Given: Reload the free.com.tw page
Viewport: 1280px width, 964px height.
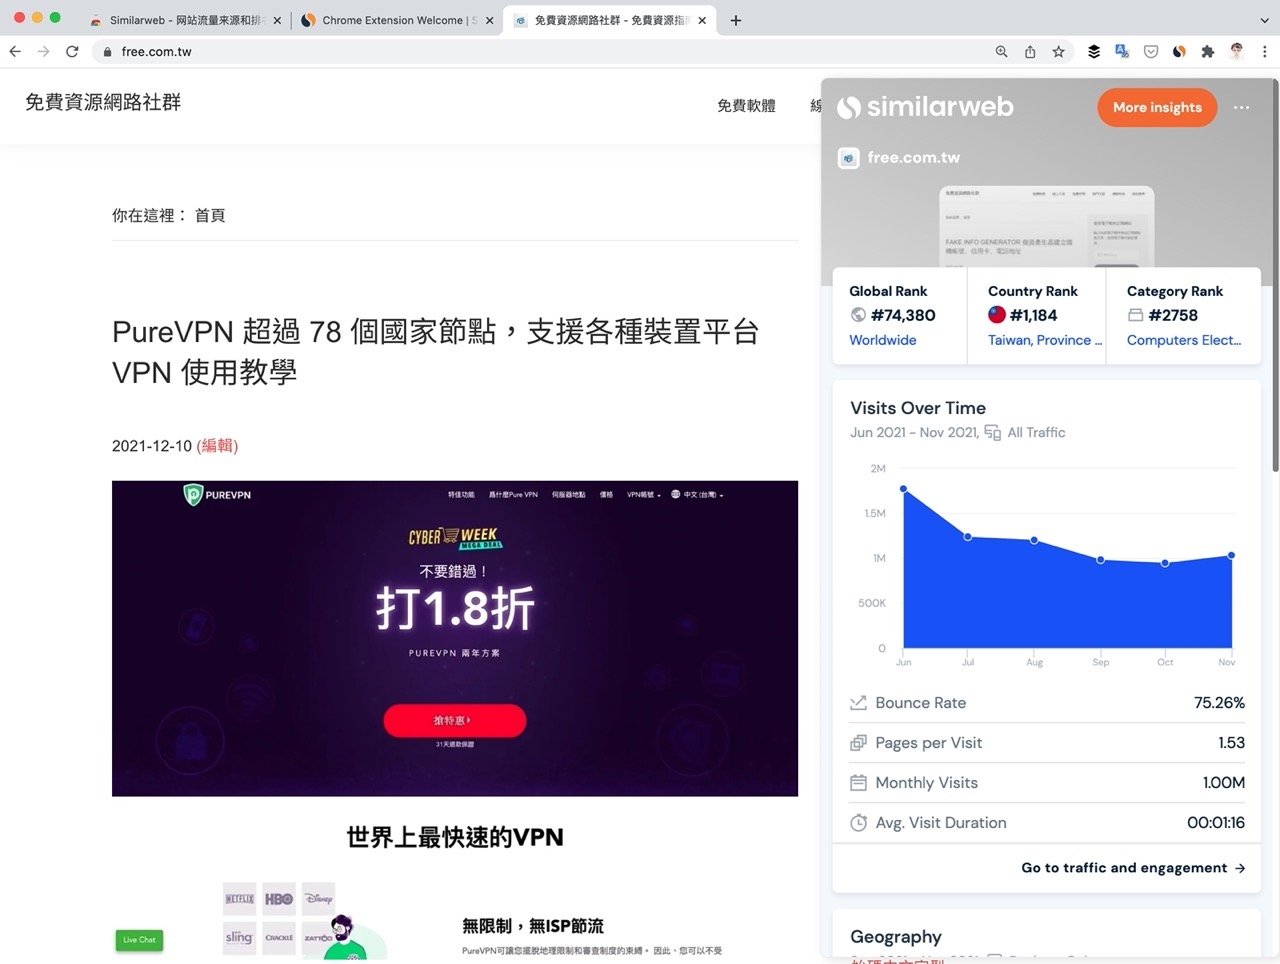Looking at the screenshot, I should [72, 51].
